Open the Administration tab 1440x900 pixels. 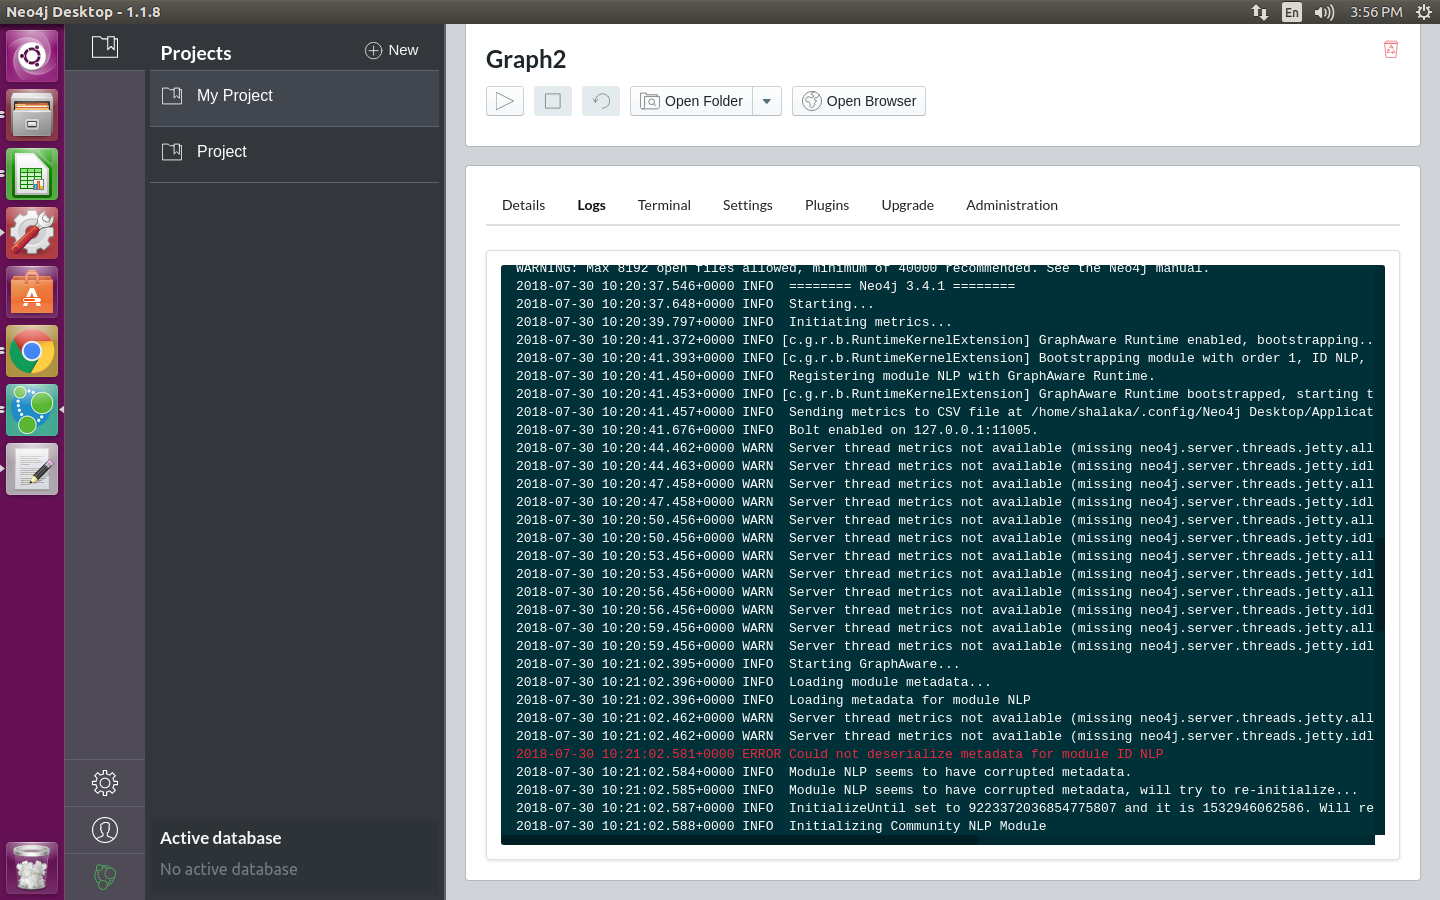1012,205
